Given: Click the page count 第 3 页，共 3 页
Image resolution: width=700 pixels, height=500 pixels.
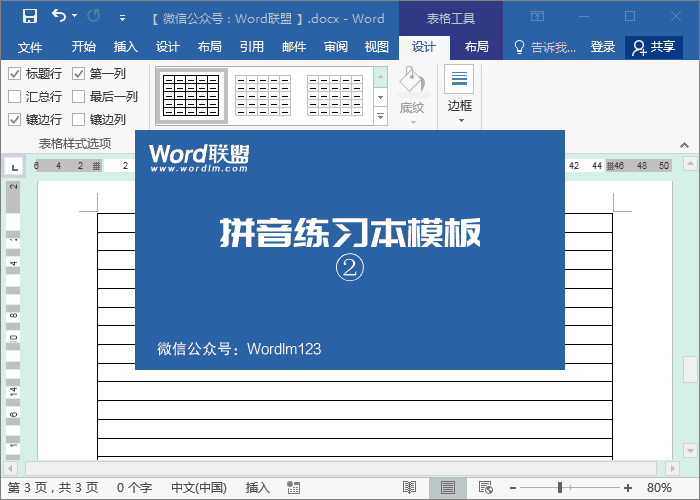Looking at the screenshot, I should tap(53, 488).
